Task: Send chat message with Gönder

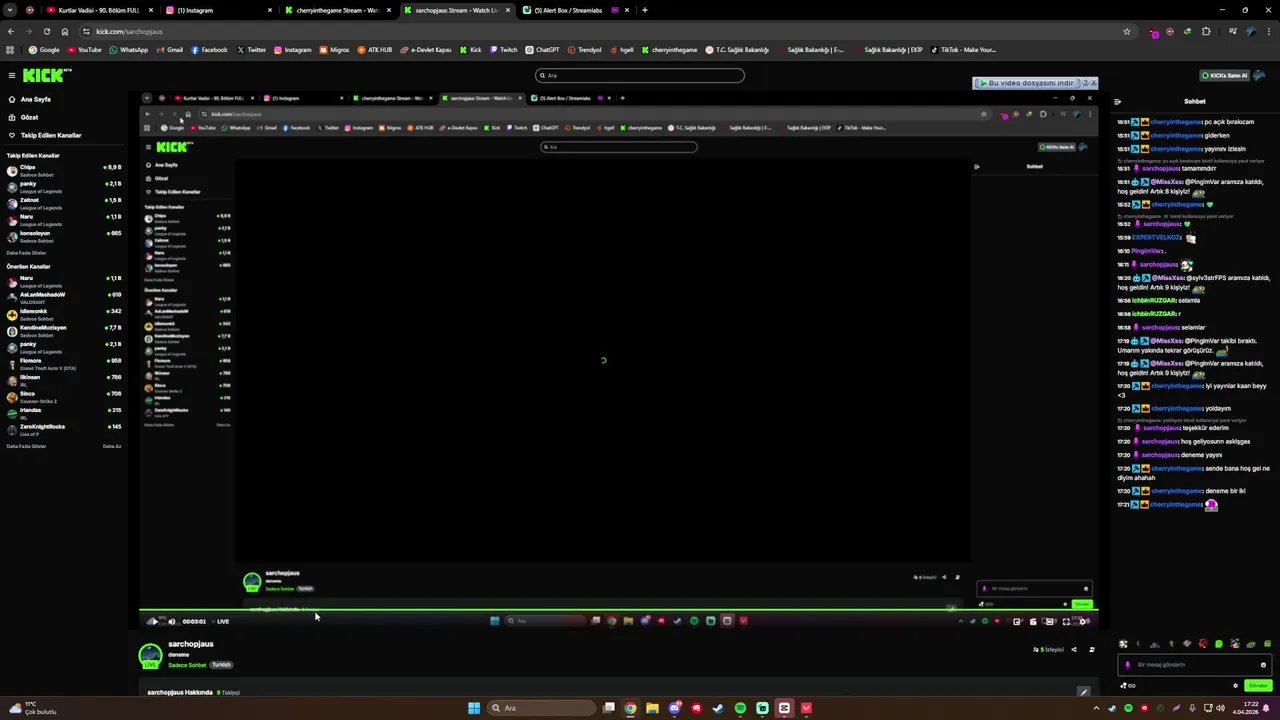Action: 1258,686
